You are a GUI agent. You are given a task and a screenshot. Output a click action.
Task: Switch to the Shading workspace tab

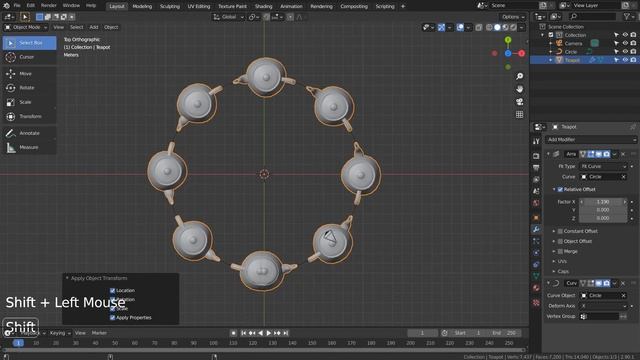click(264, 6)
